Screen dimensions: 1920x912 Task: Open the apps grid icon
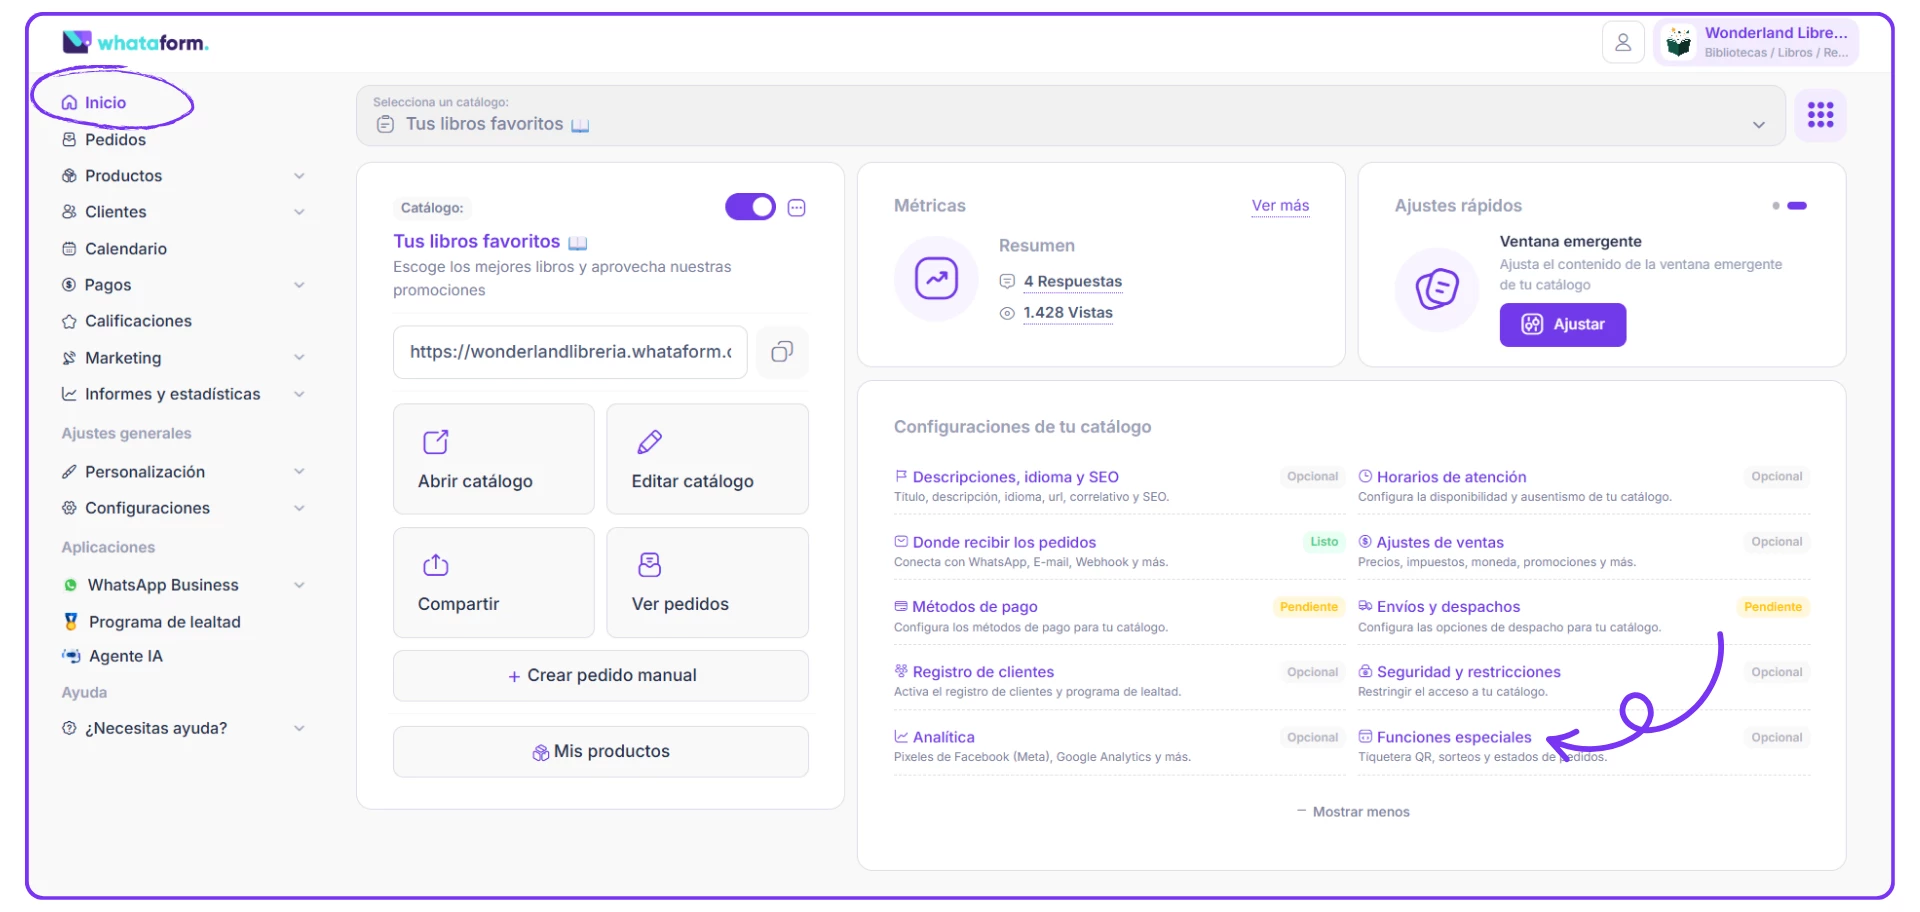coord(1820,115)
